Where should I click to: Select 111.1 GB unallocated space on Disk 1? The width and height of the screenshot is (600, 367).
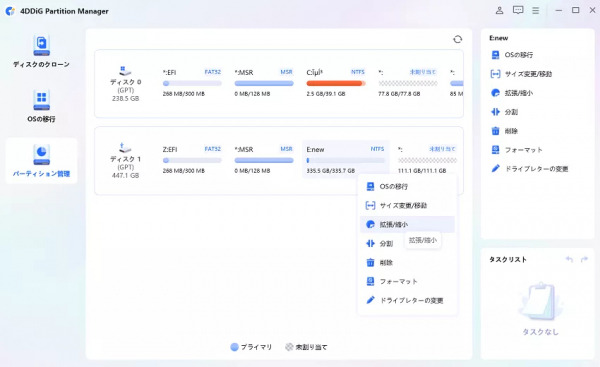(x=427, y=160)
